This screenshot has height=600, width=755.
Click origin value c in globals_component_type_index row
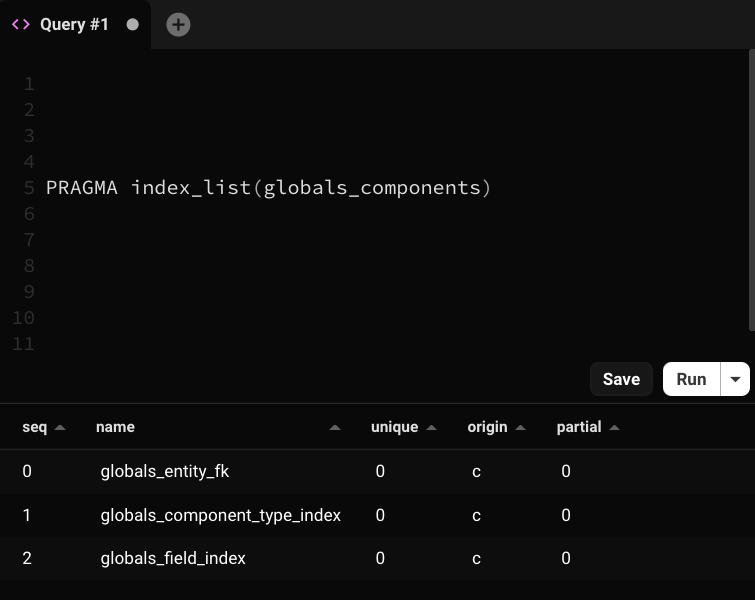click(476, 516)
